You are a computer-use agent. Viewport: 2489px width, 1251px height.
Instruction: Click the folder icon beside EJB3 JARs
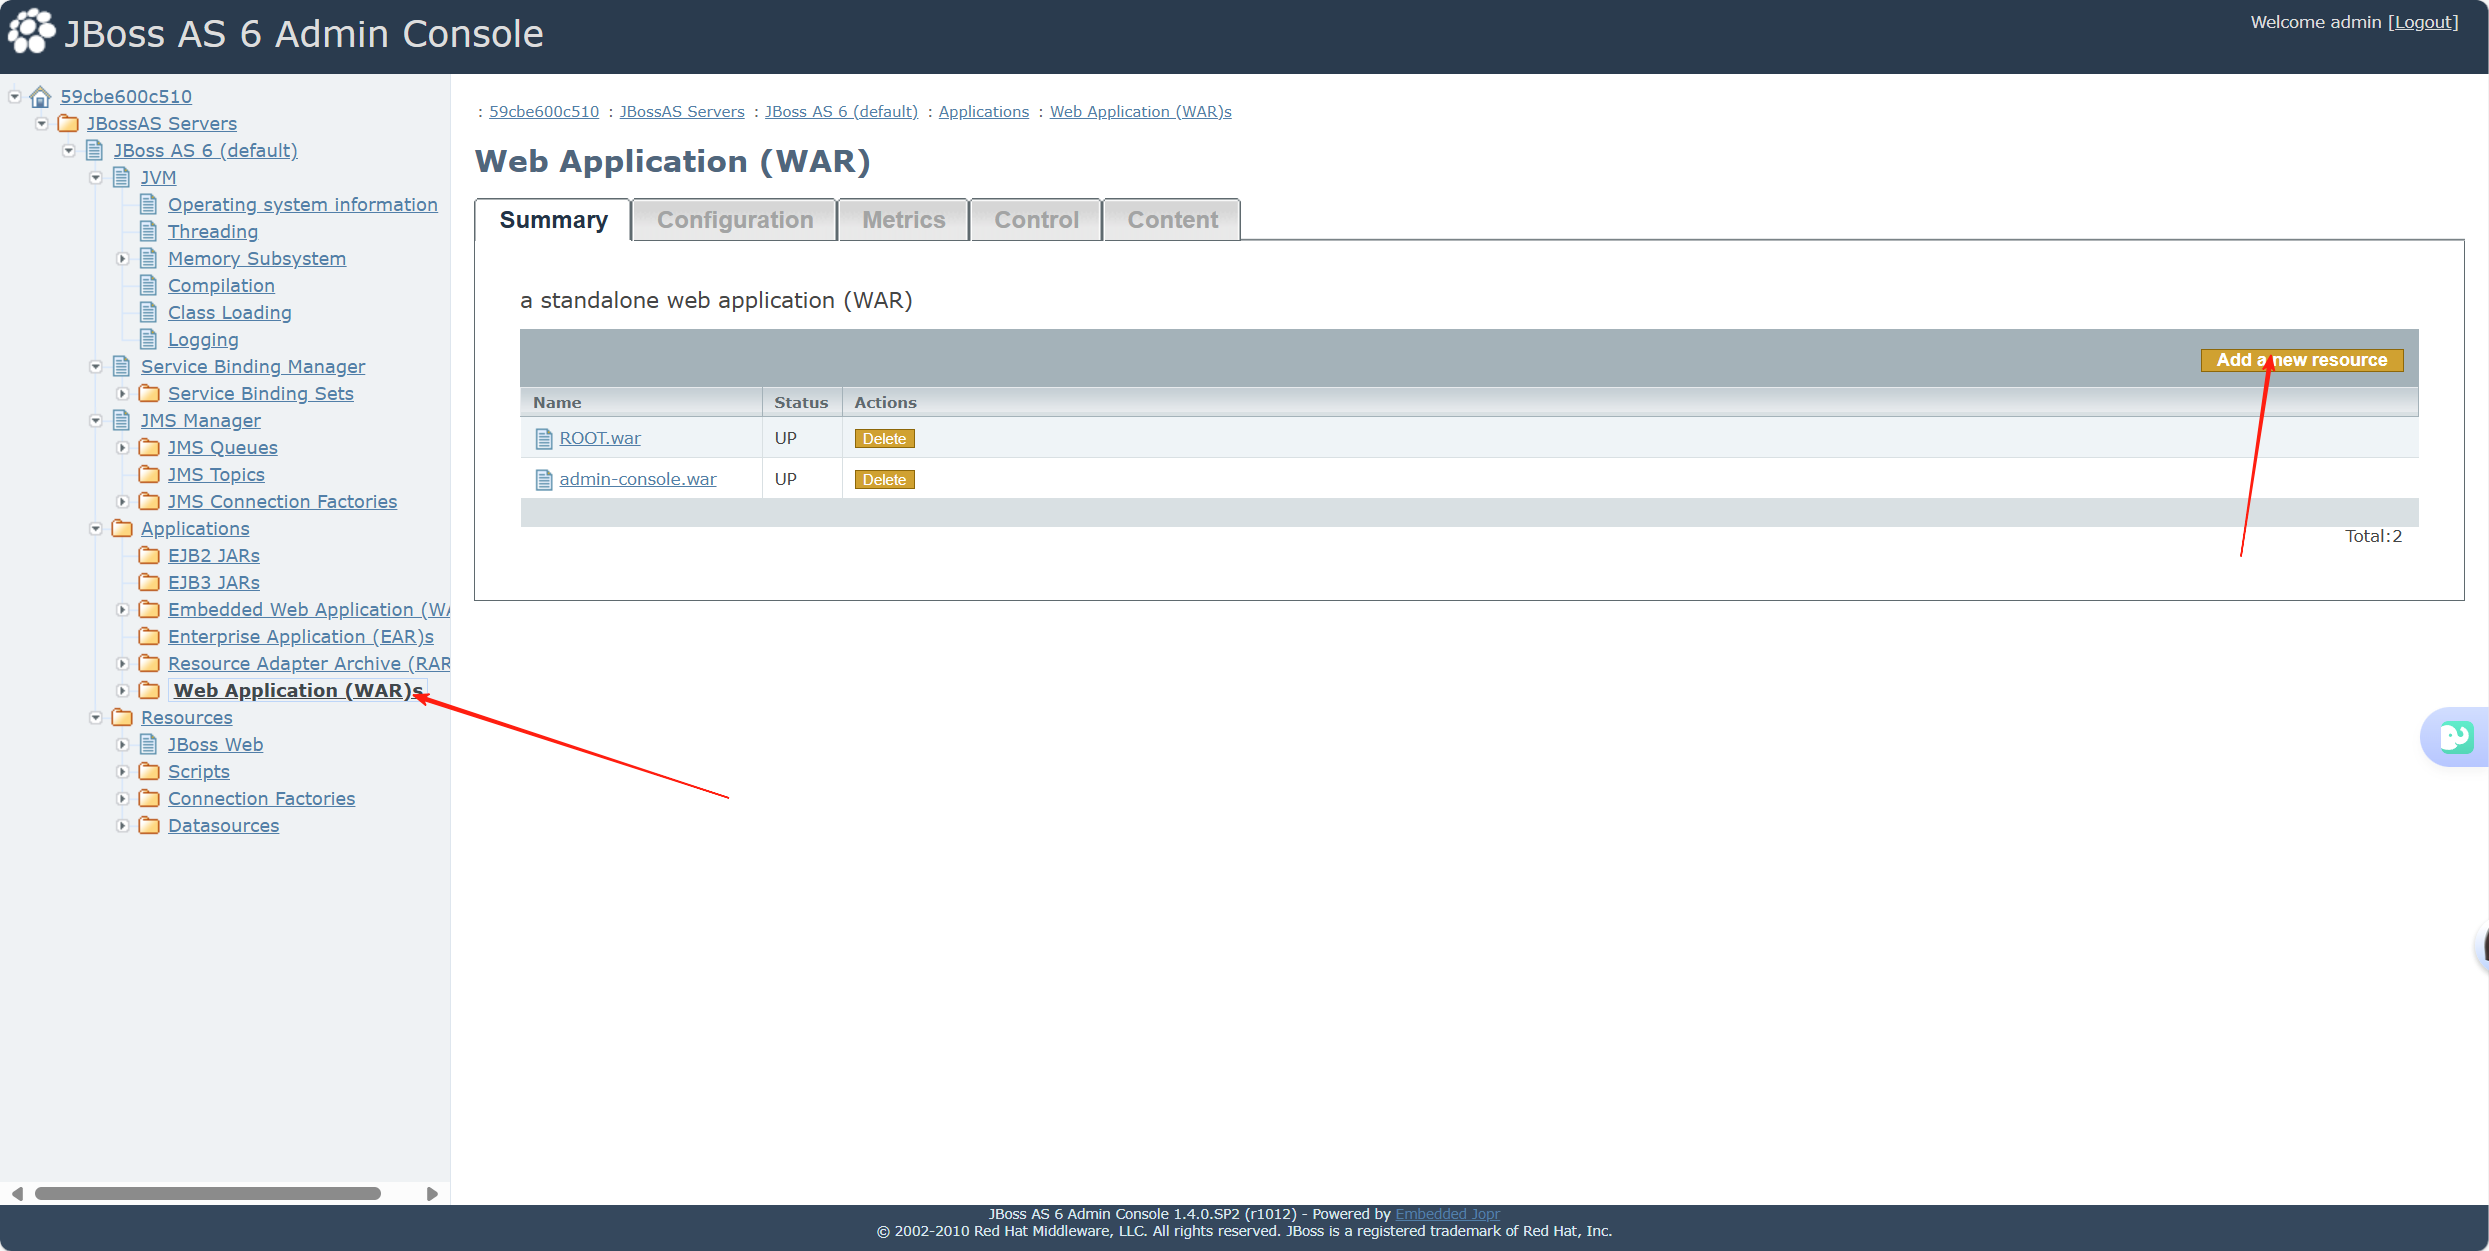click(x=149, y=582)
